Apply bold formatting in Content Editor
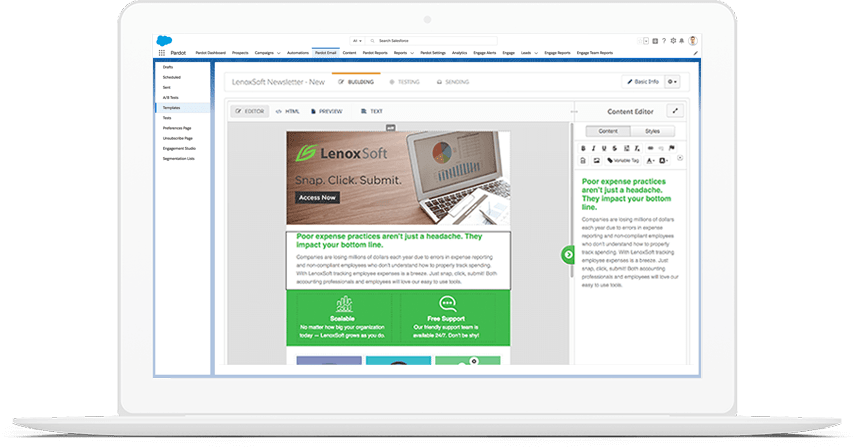This screenshot has width=857, height=447. 583,148
